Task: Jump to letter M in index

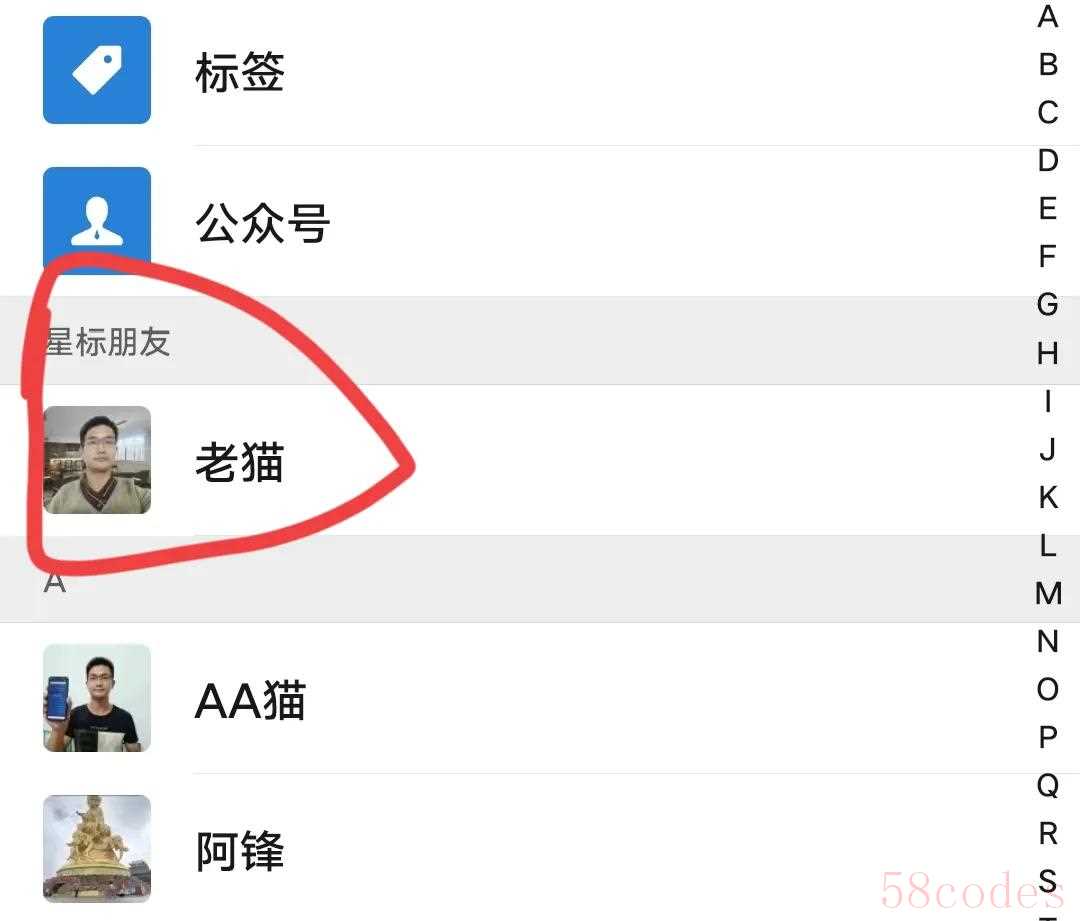Action: coord(1048,593)
